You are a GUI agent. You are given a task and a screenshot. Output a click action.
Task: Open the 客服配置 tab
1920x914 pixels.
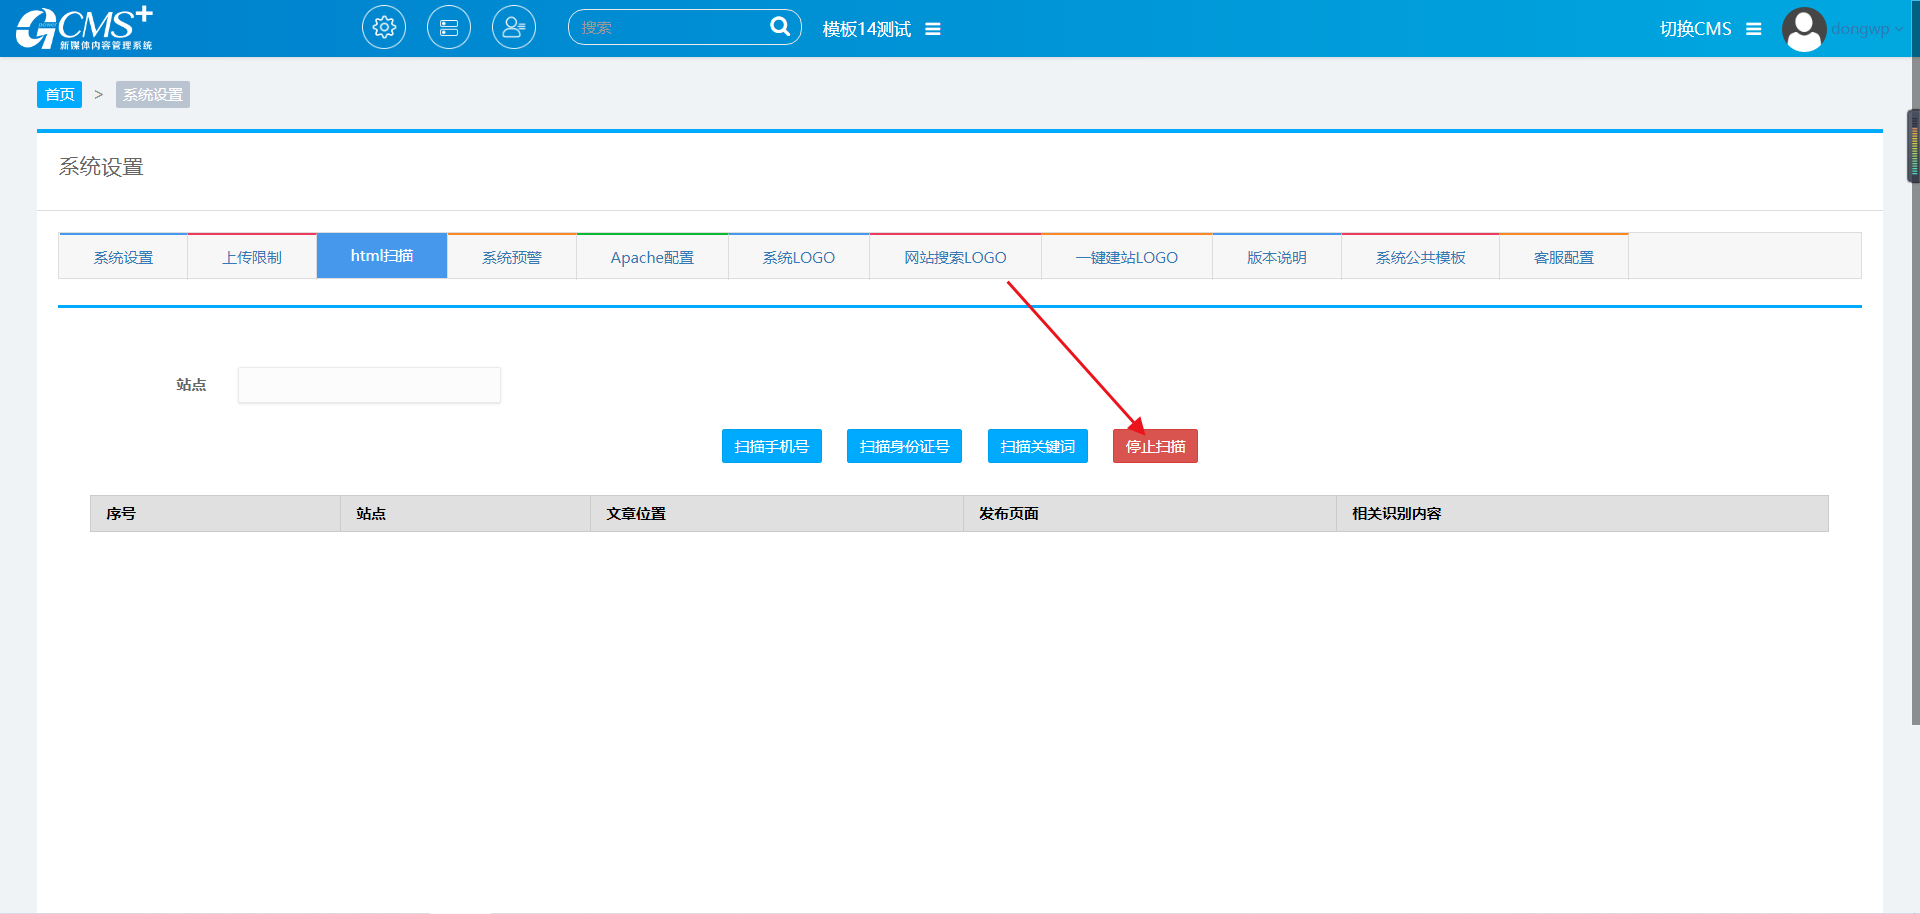coord(1564,257)
